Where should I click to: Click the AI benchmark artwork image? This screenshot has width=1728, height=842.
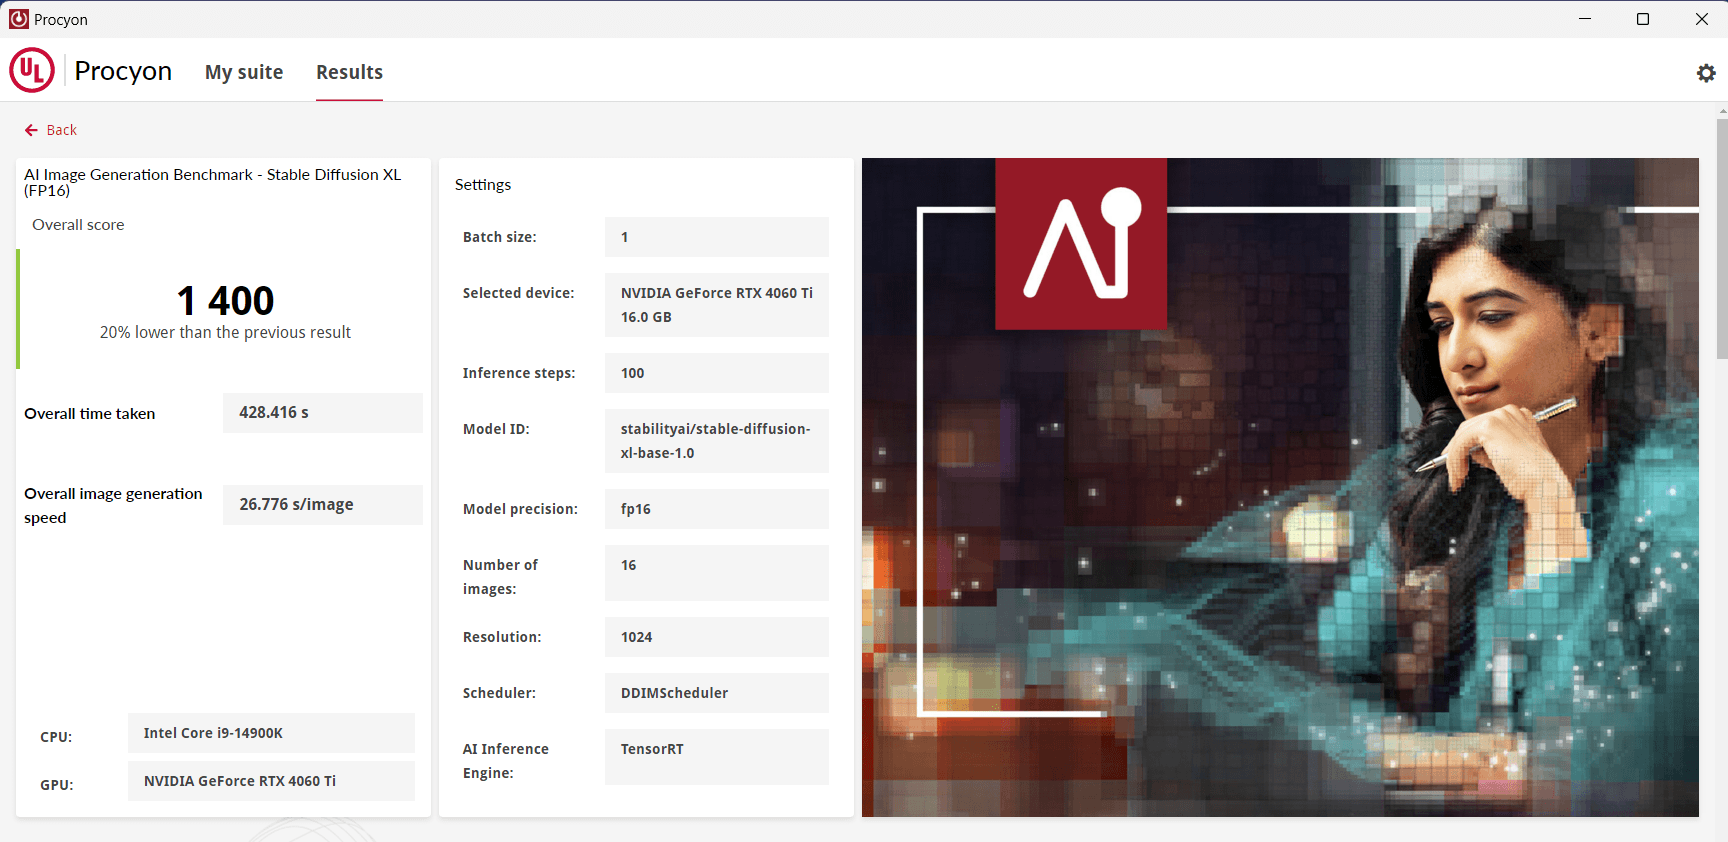(x=1280, y=487)
